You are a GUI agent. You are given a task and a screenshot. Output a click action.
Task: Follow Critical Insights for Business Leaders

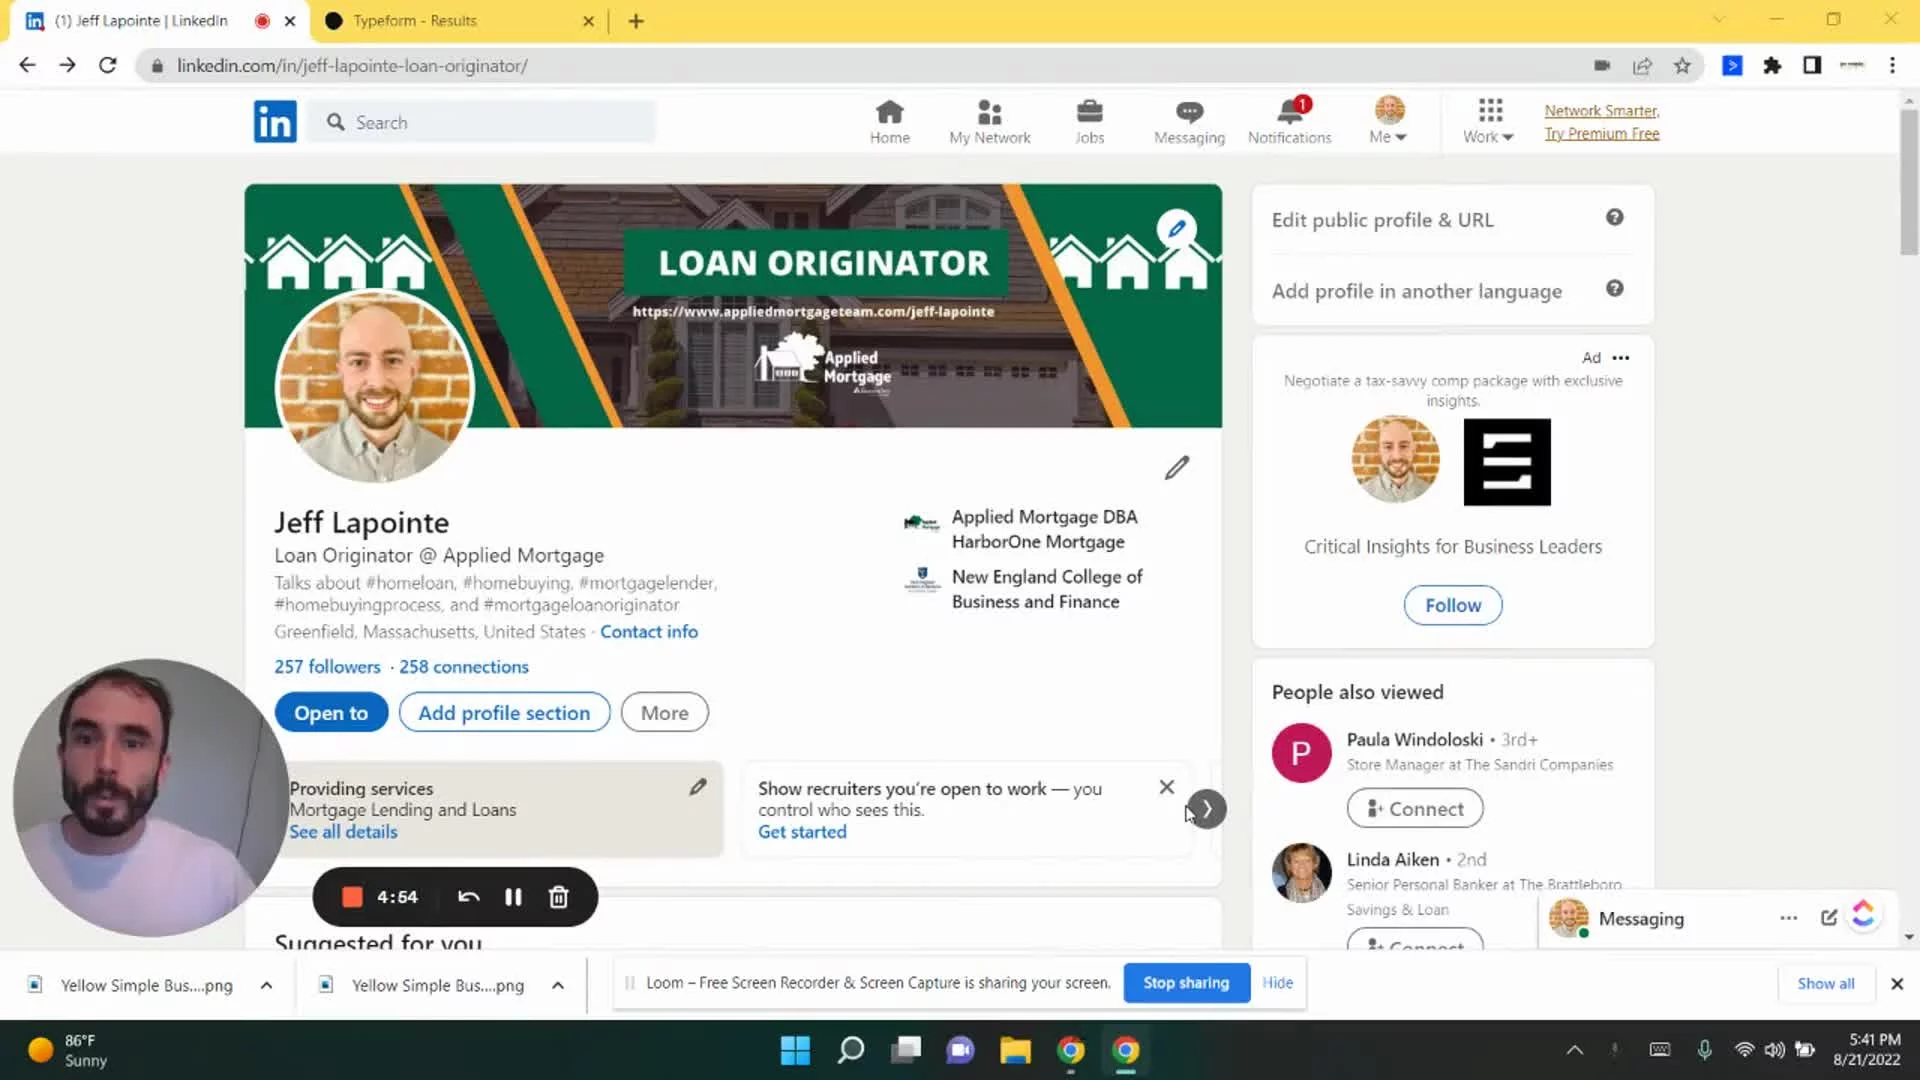(1452, 605)
